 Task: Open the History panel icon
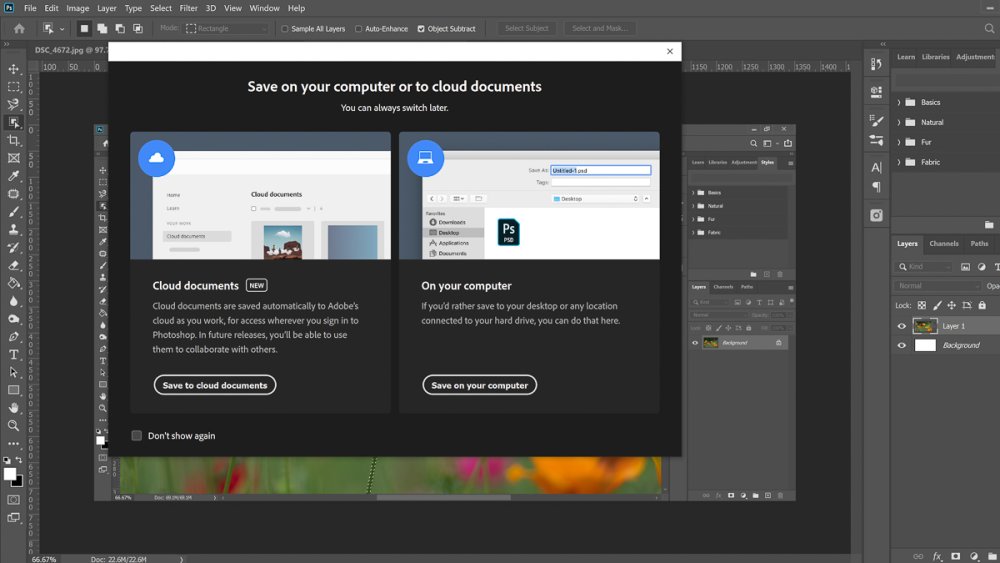[x=876, y=64]
